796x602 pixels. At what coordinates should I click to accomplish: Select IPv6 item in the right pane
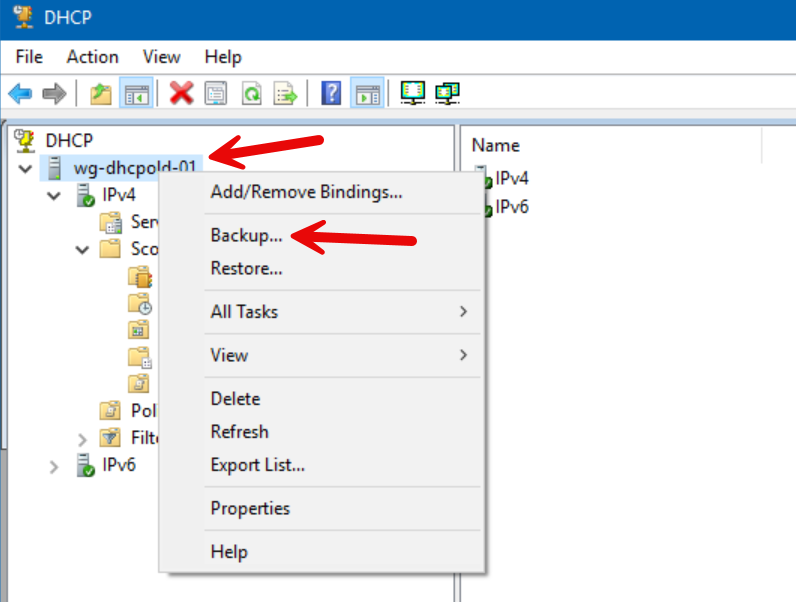(x=511, y=207)
